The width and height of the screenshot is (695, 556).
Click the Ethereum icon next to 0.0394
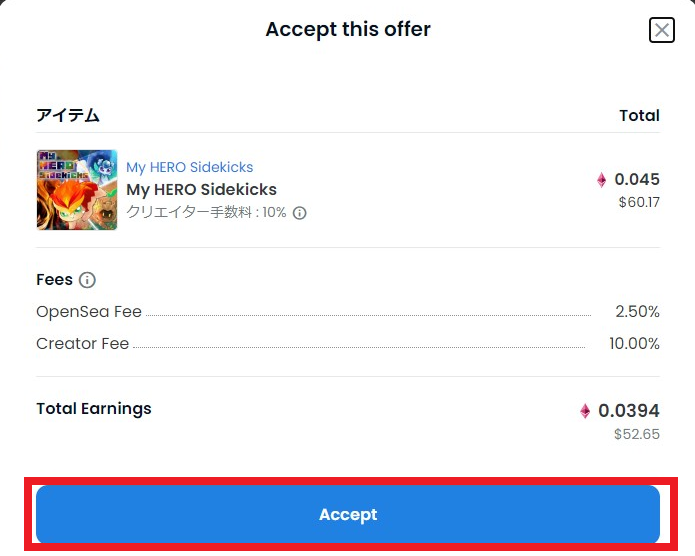[585, 411]
